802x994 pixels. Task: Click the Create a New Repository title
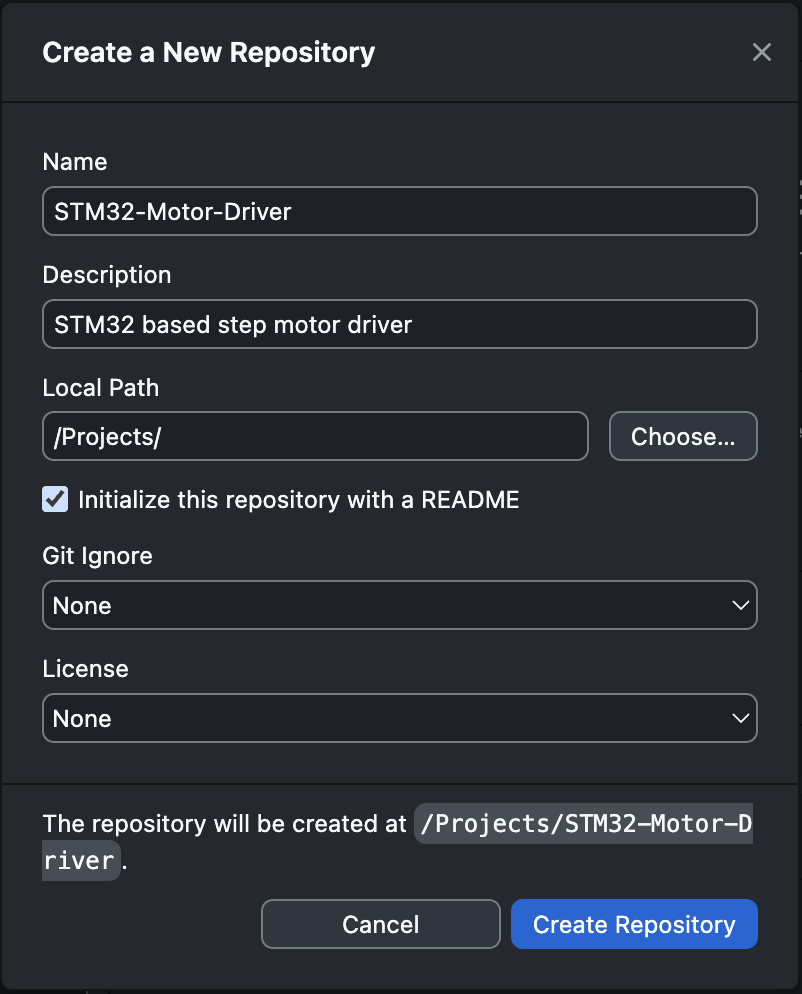click(208, 52)
